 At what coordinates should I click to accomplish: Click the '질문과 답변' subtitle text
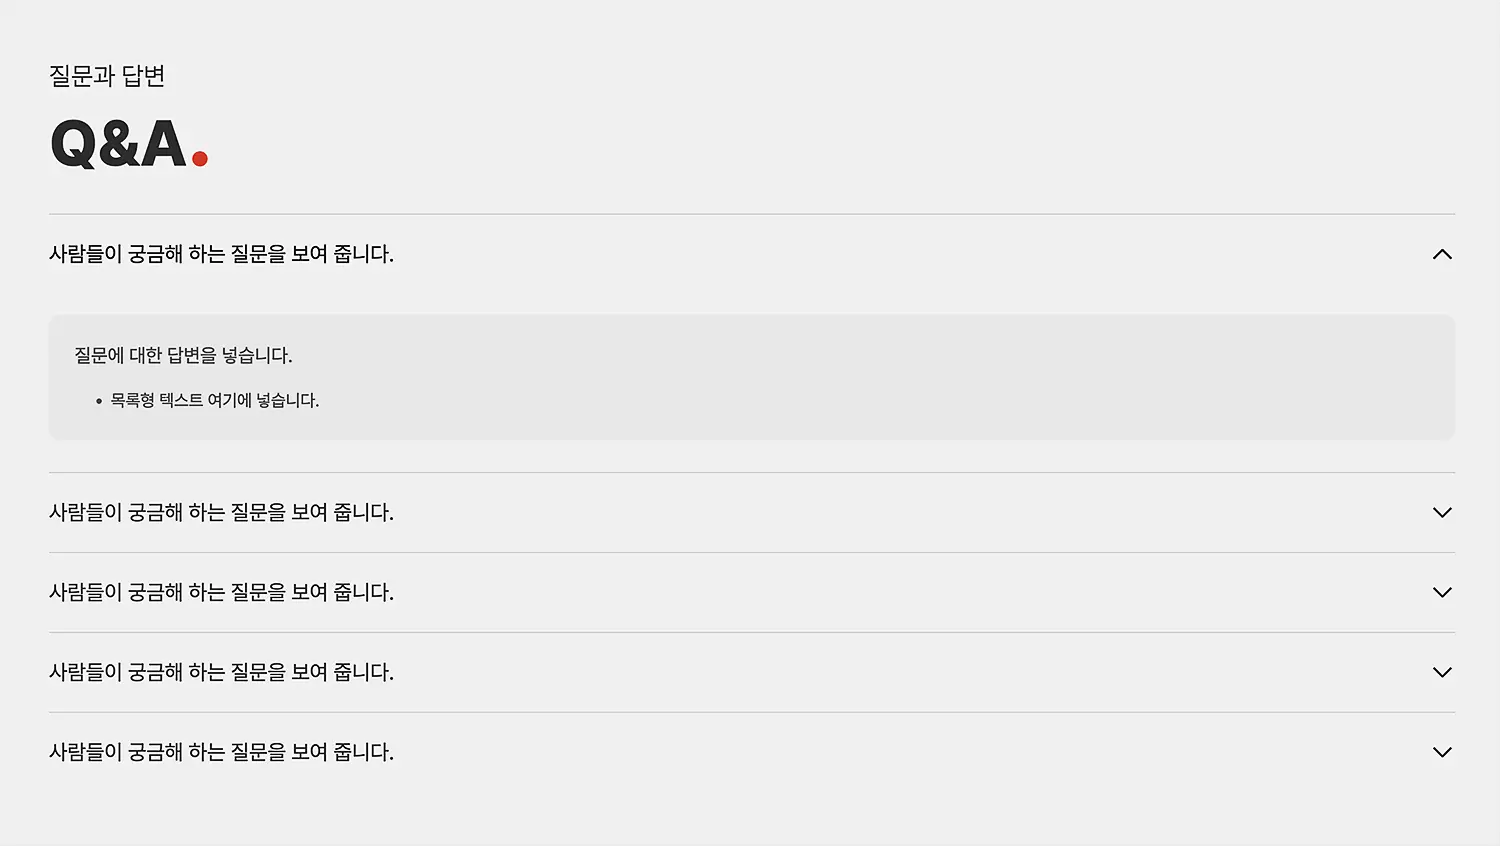[107, 76]
